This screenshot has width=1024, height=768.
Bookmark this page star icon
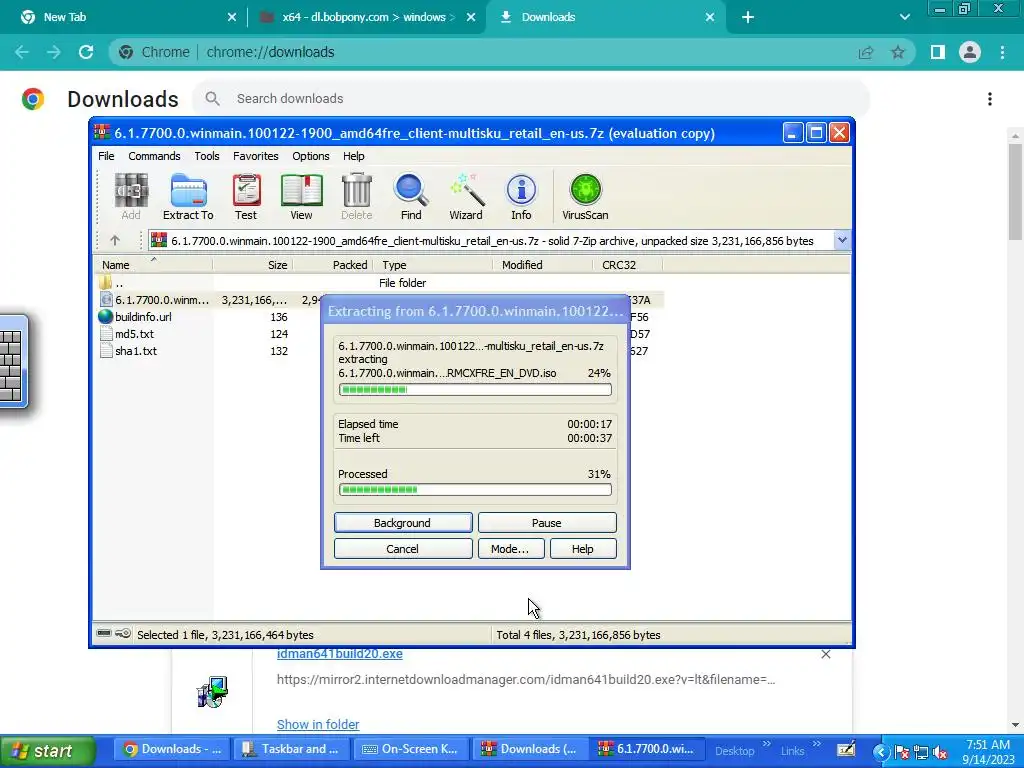[898, 52]
